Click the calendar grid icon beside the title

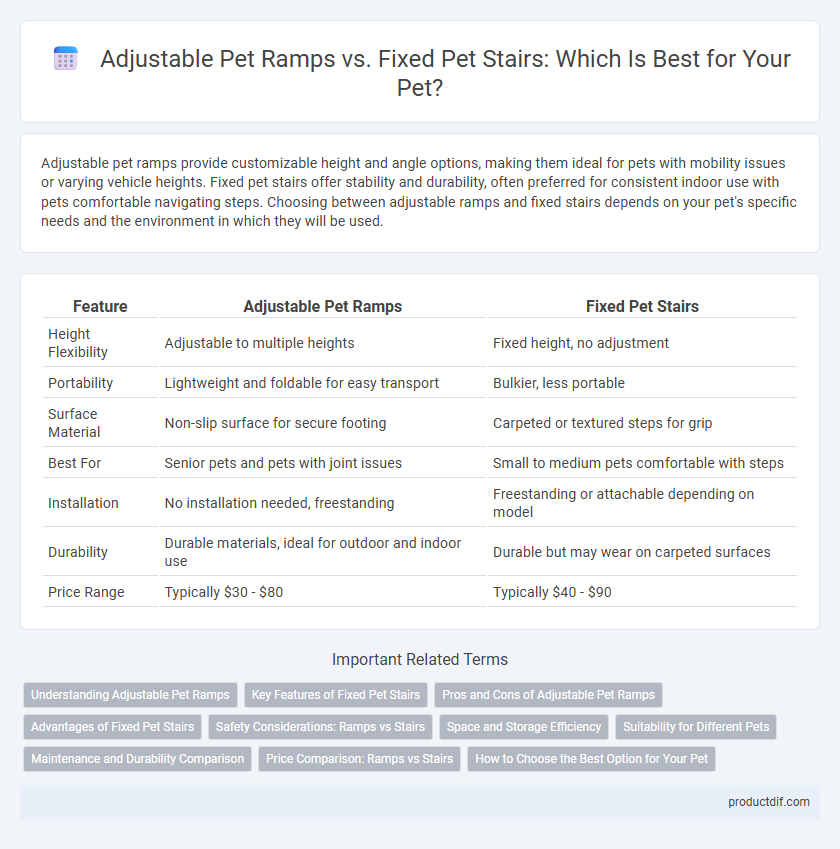pyautogui.click(x=66, y=58)
